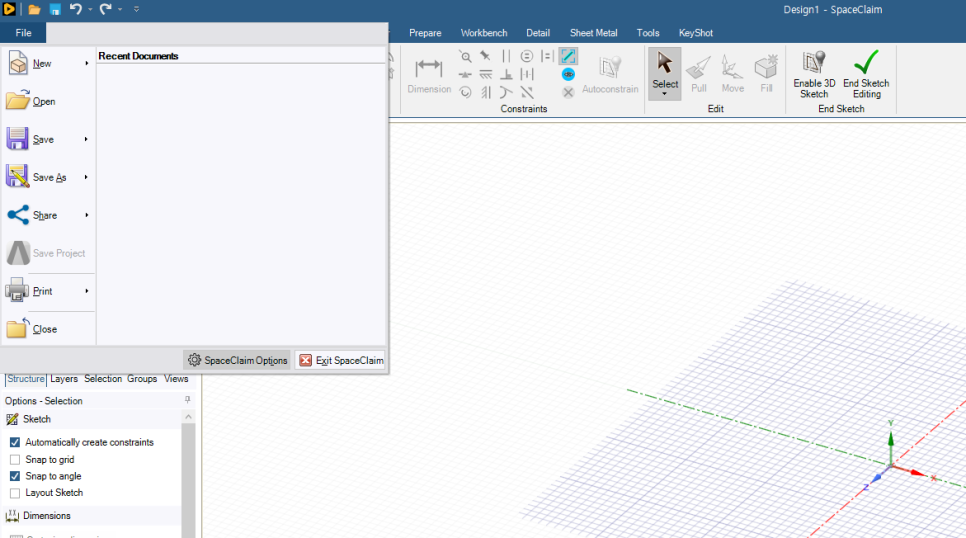The image size is (966, 538).
Task: Undo the last action
Action: tap(76, 9)
